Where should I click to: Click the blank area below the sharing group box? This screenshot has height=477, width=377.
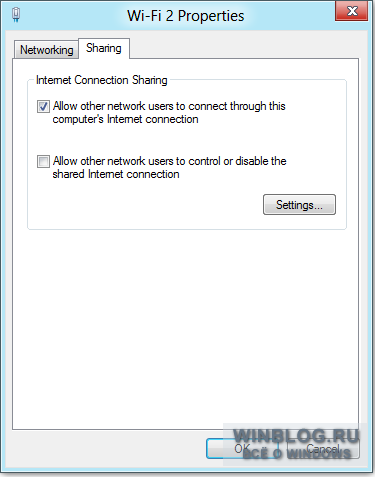(186, 328)
